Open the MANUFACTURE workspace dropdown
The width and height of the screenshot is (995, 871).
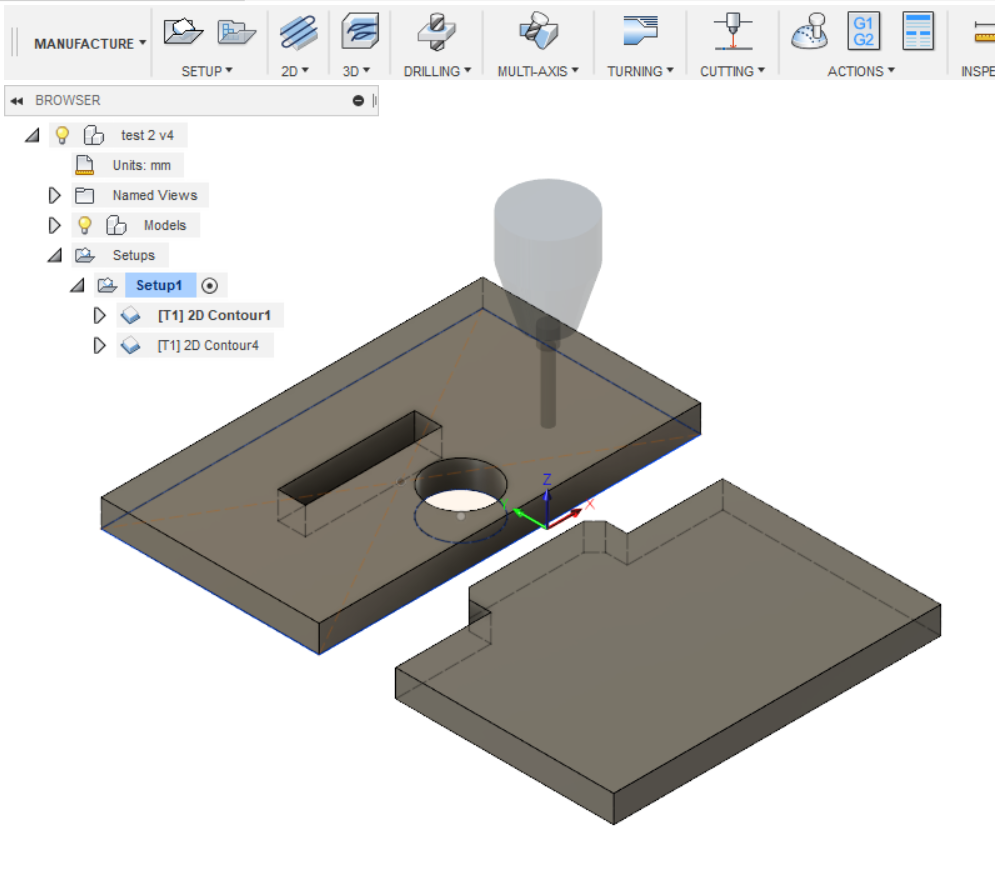click(x=89, y=44)
